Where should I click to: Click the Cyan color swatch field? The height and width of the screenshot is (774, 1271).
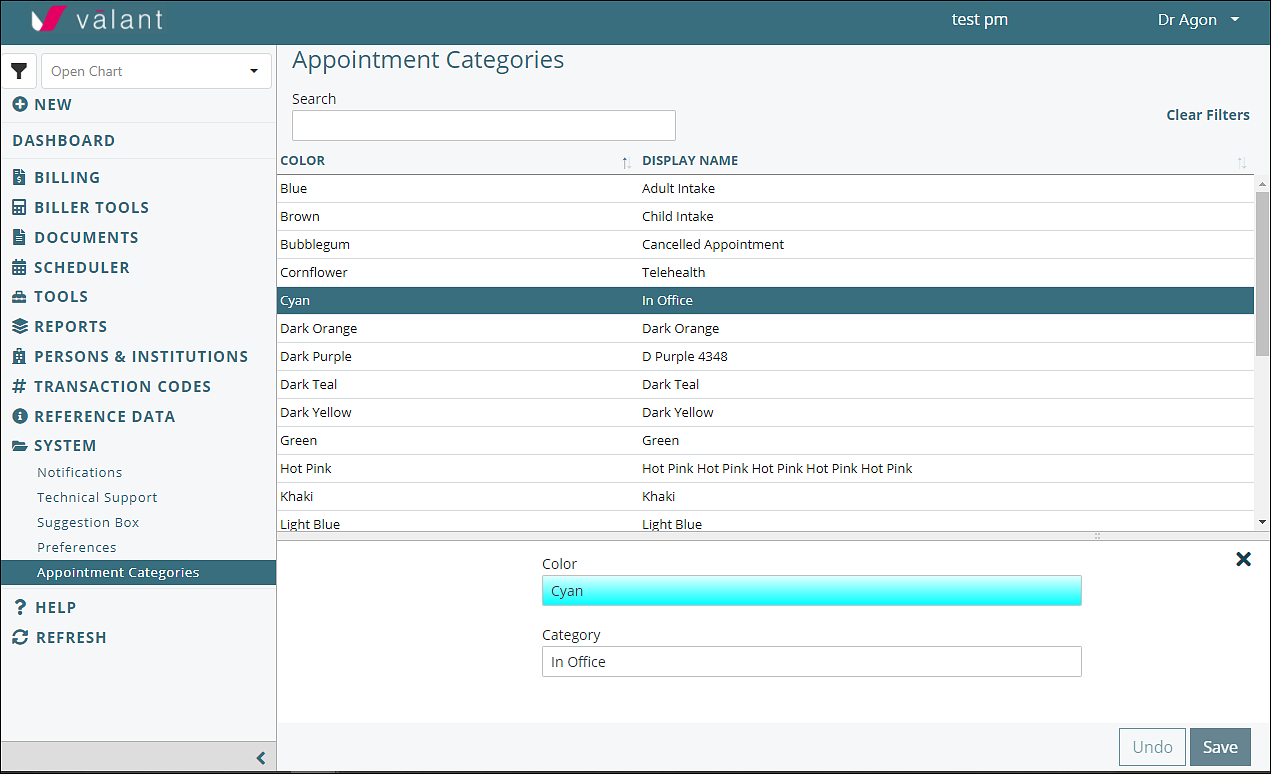811,590
